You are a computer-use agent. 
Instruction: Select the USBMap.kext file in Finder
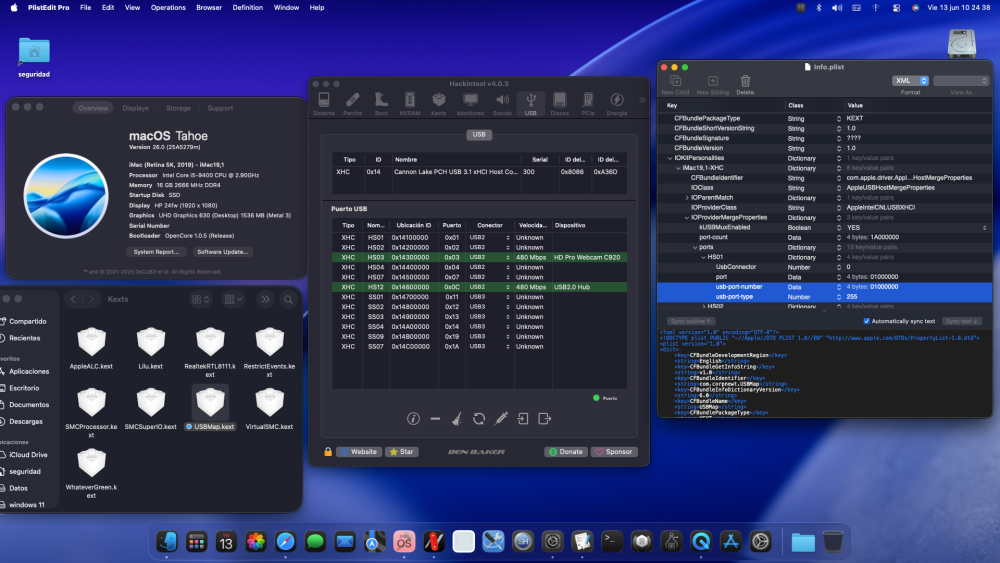[210, 408]
